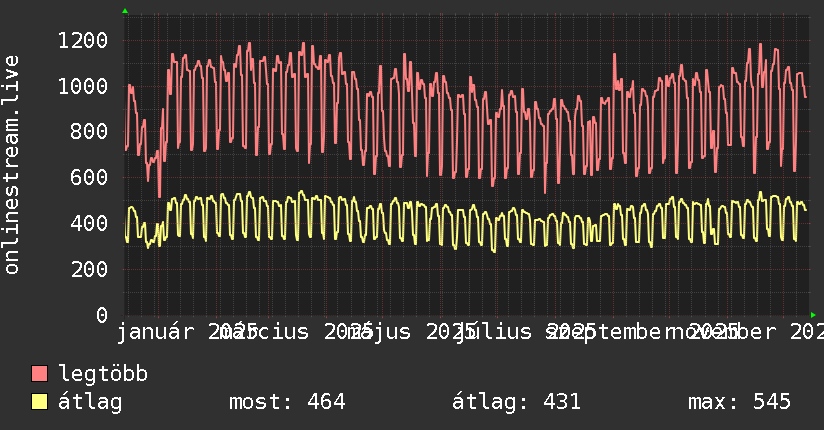The height and width of the screenshot is (430, 824).
Task: Click the 'legtöbb' legend label
Action: point(103,374)
